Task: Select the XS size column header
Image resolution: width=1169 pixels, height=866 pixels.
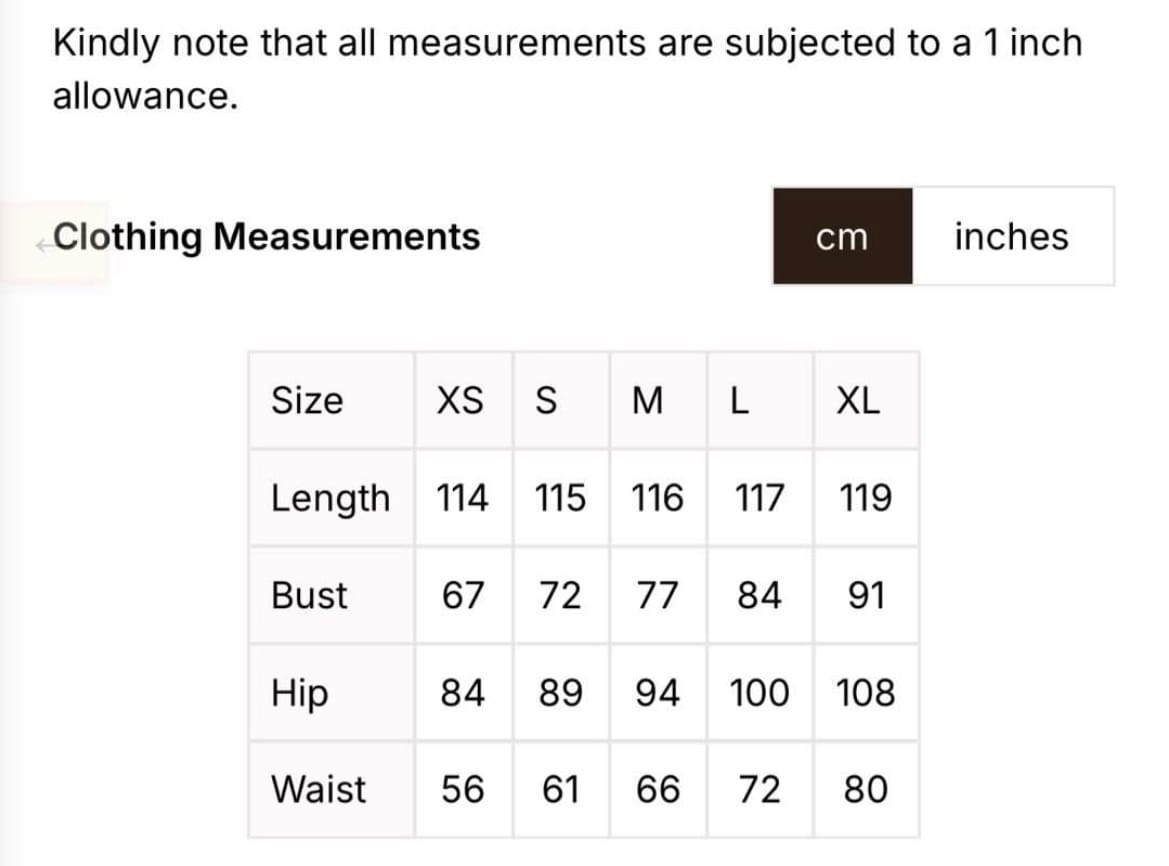Action: click(460, 401)
